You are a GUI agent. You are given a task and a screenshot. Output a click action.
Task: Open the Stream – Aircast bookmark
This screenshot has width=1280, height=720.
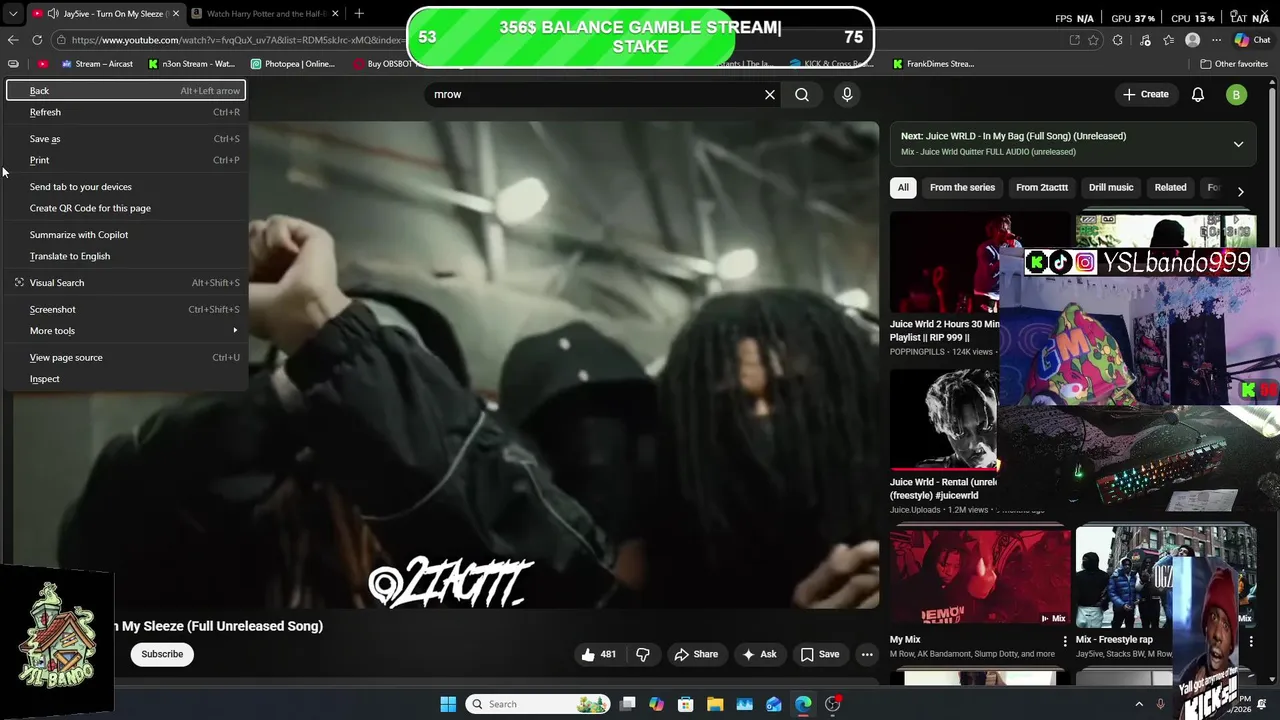(x=97, y=64)
